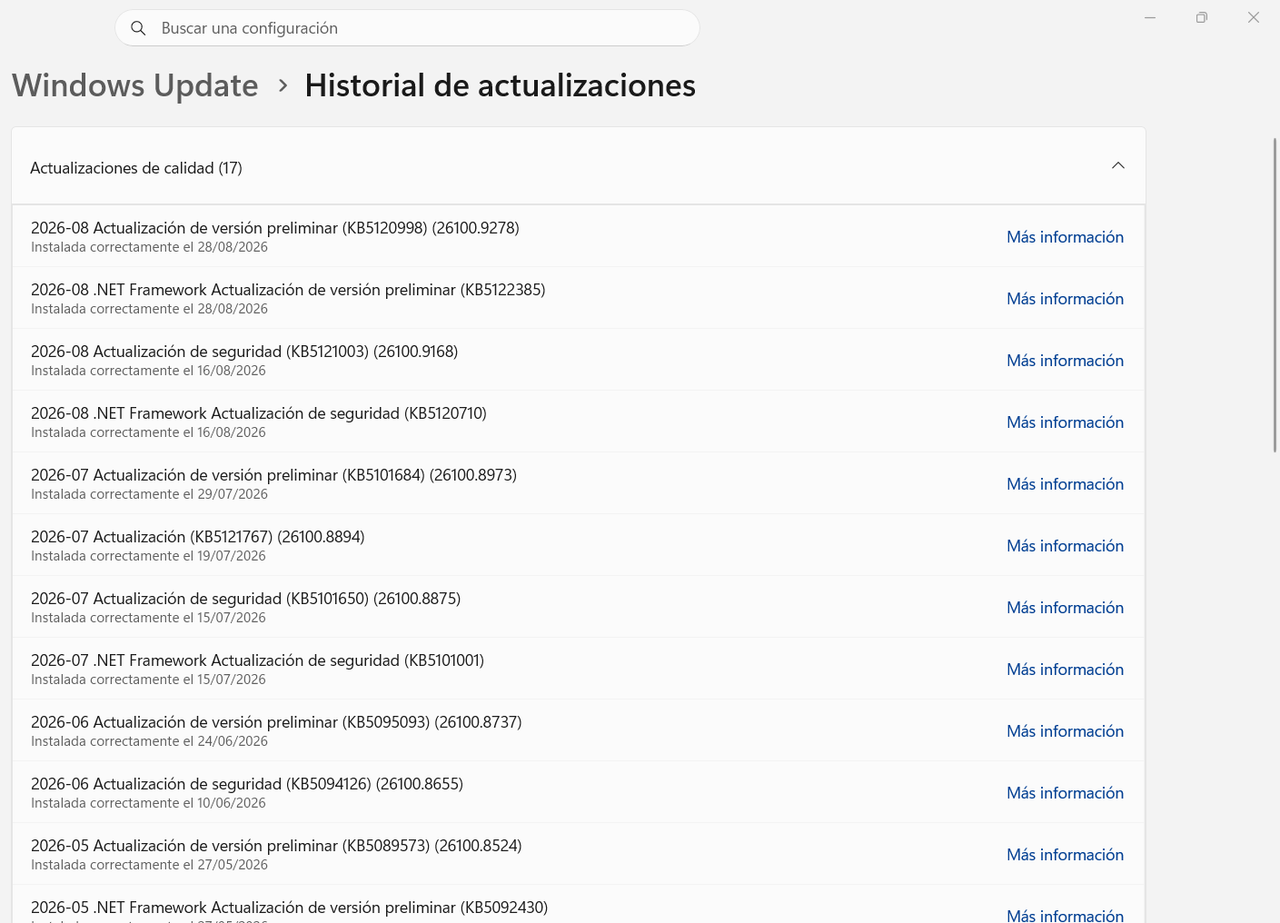Click 'Instalada correctamente el 19/07/2026' status
This screenshot has height=923, width=1280.
pyautogui.click(x=148, y=556)
